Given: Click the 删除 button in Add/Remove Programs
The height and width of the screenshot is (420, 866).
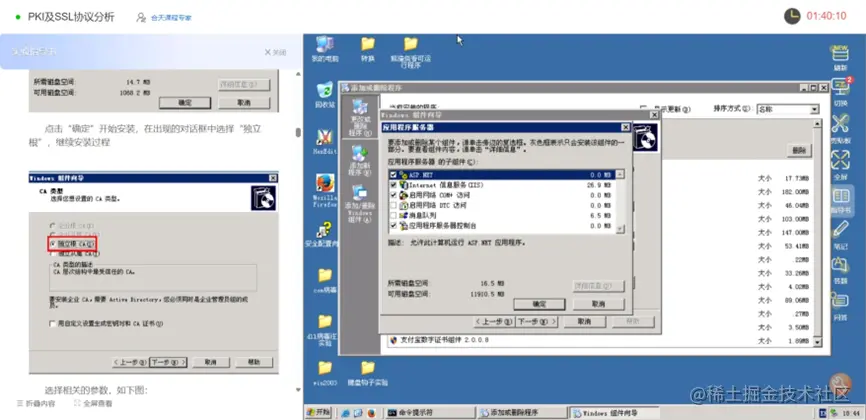Looking at the screenshot, I should (799, 150).
